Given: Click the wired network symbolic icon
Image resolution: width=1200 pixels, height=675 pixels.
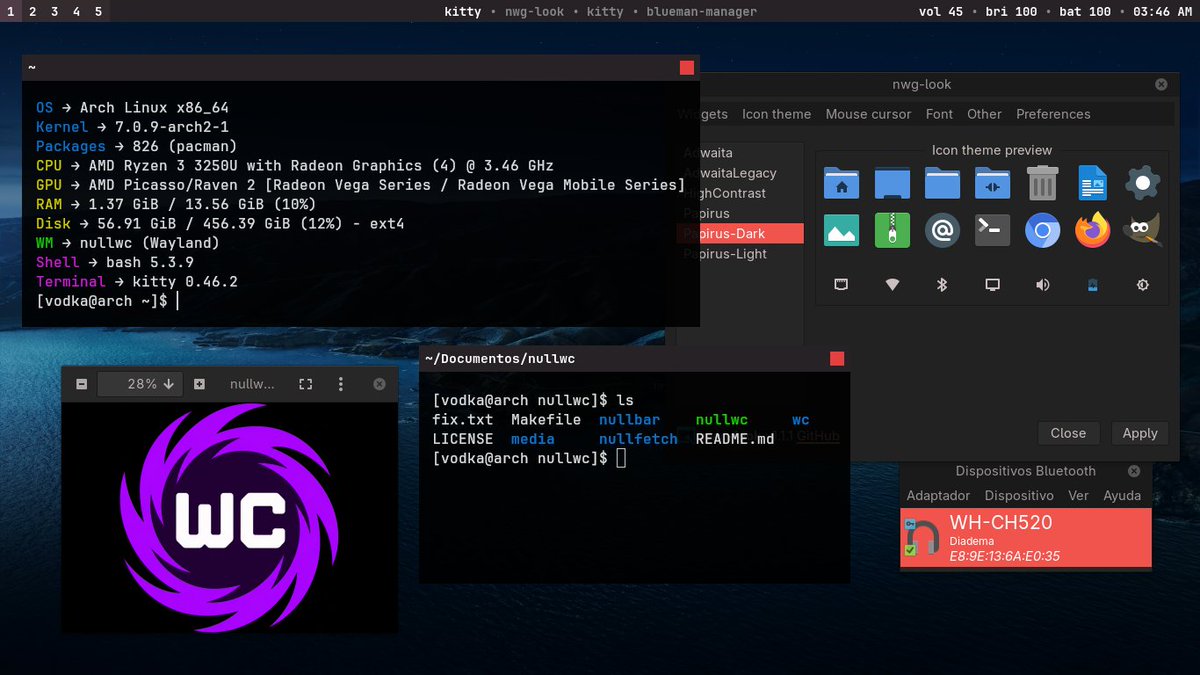Looking at the screenshot, I should pos(842,285).
